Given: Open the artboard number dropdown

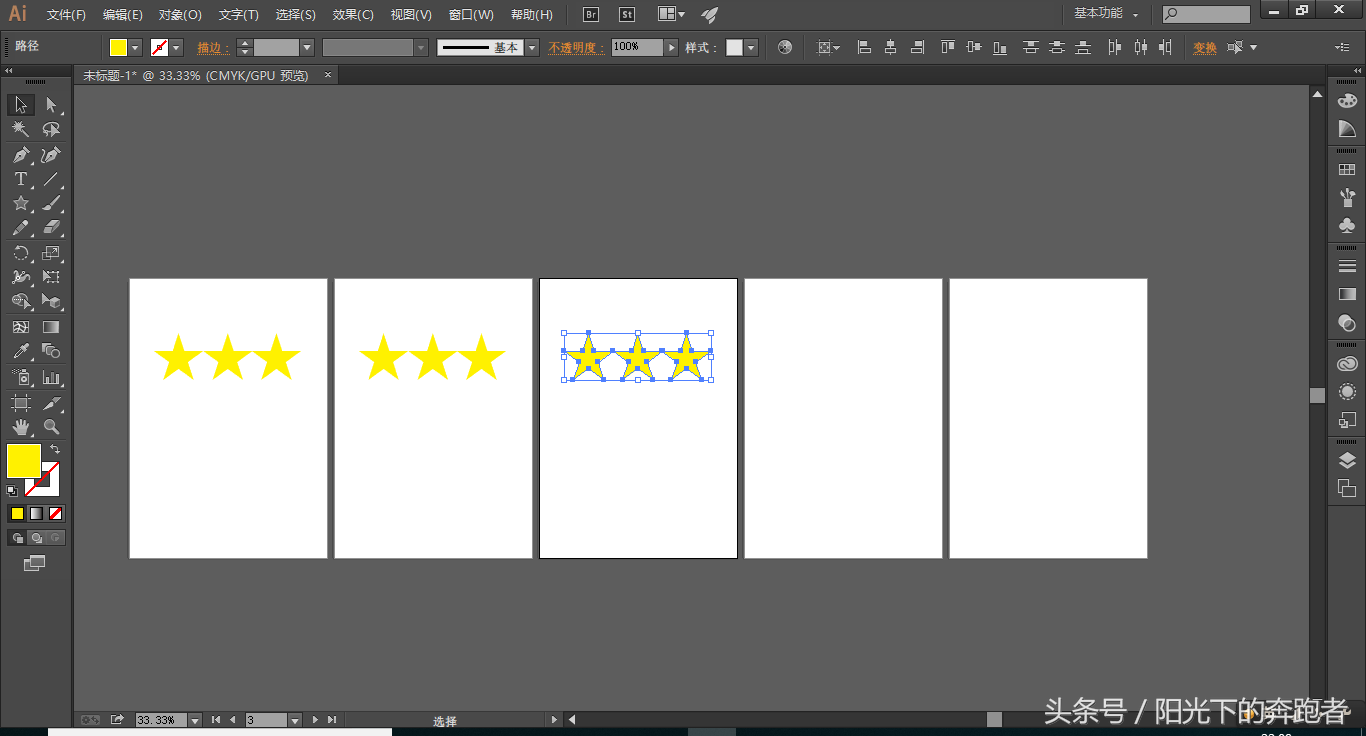Looking at the screenshot, I should 294,720.
